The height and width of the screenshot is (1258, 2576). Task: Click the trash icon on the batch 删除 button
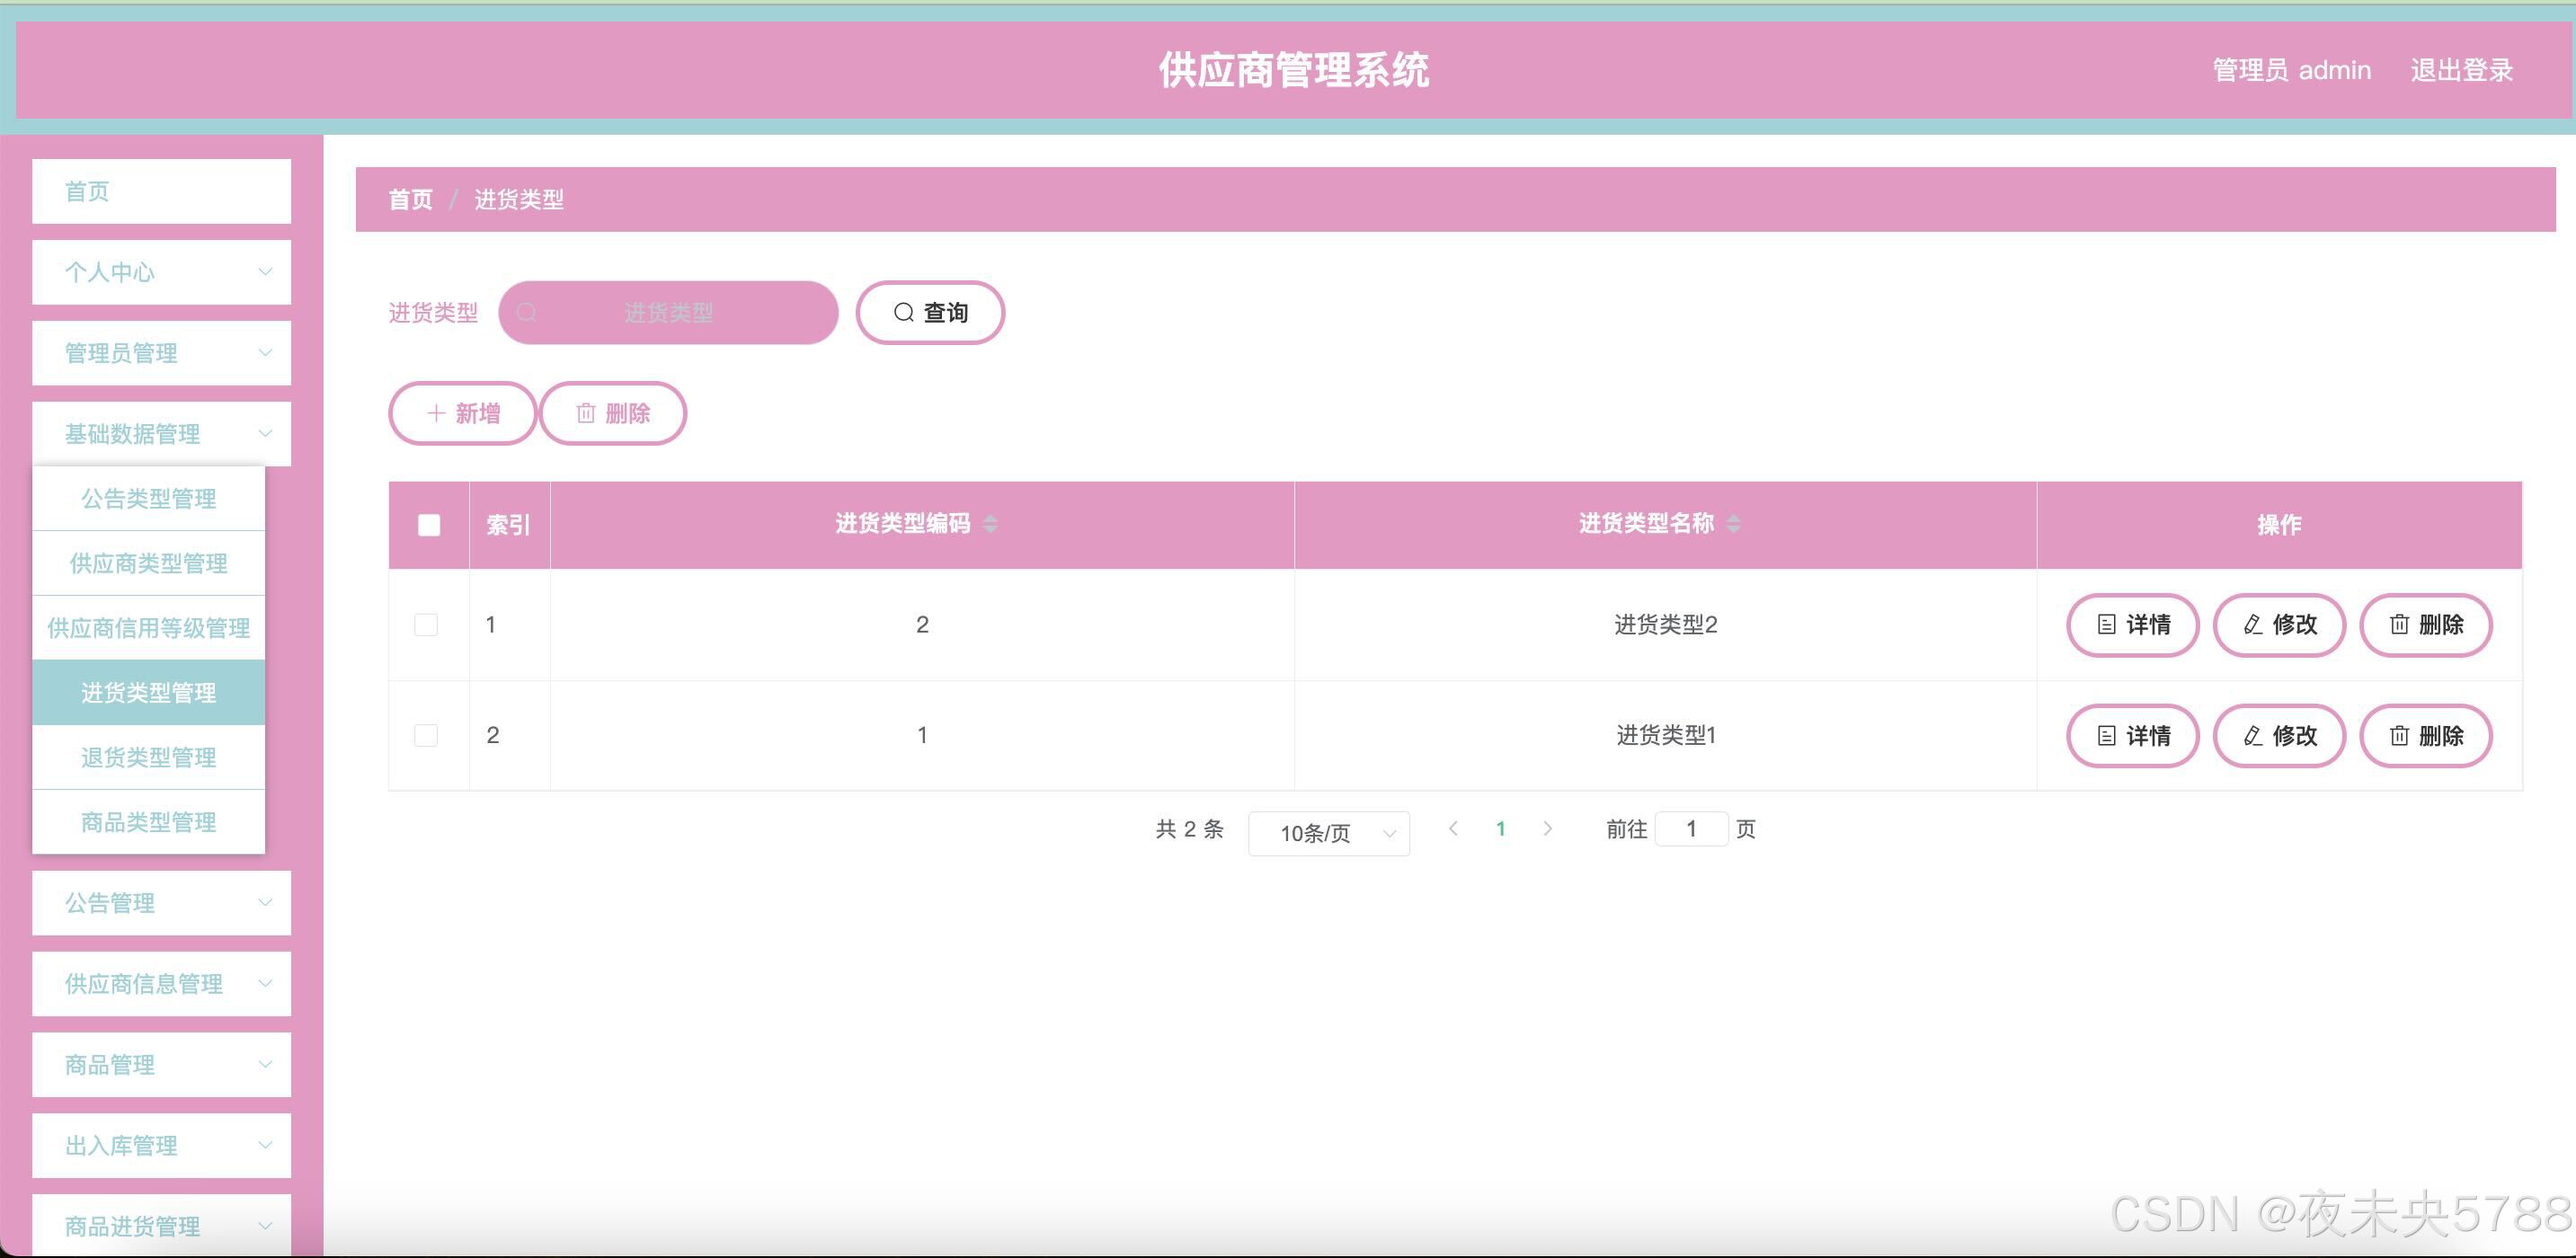[586, 413]
